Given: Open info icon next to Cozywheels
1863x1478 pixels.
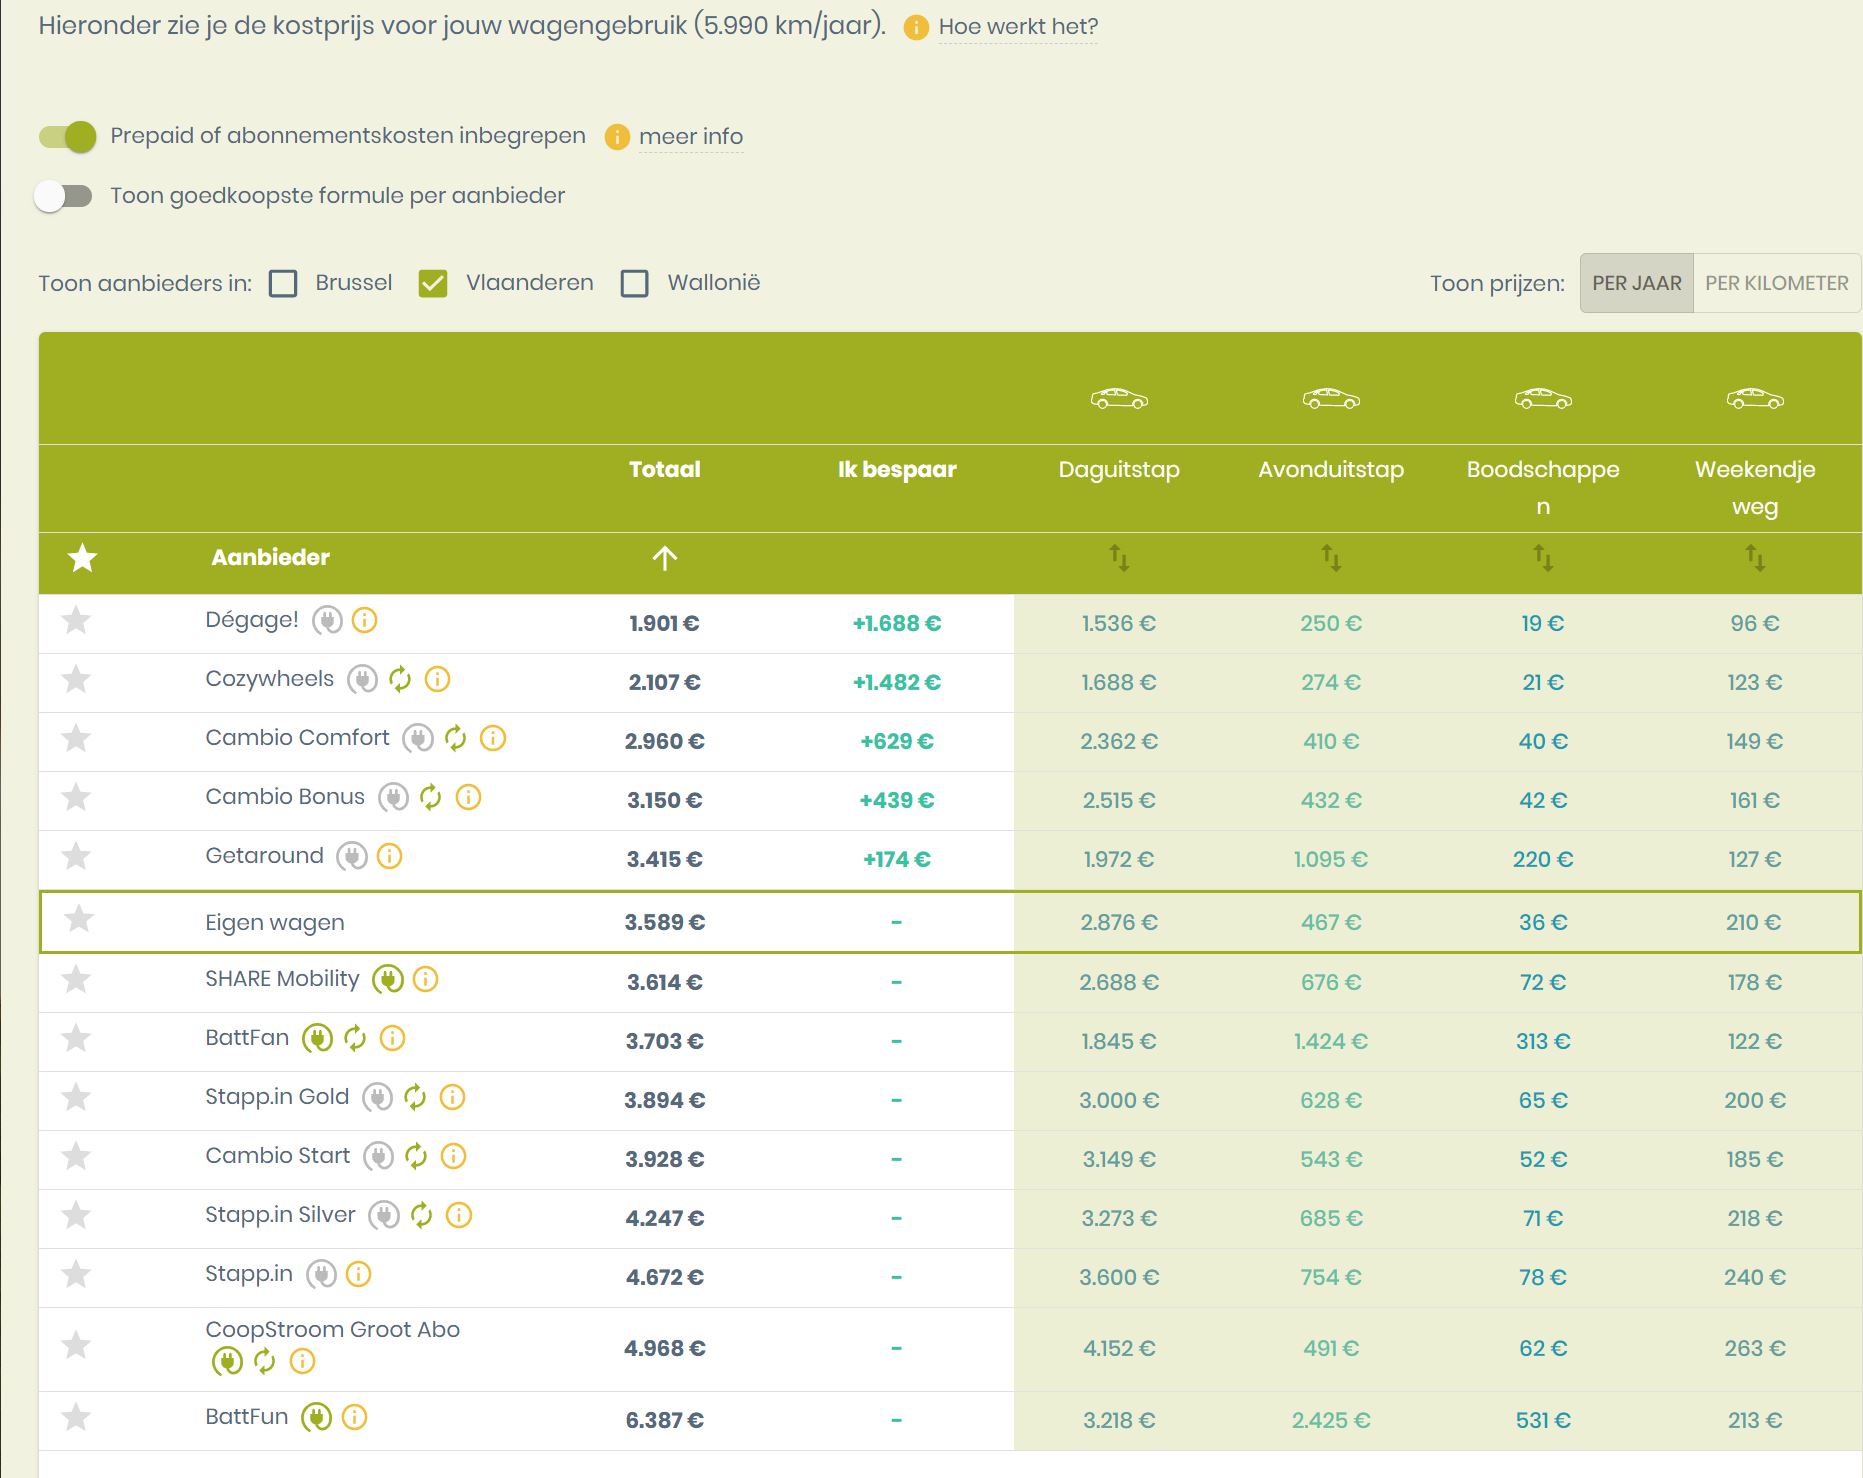Looking at the screenshot, I should tap(437, 680).
